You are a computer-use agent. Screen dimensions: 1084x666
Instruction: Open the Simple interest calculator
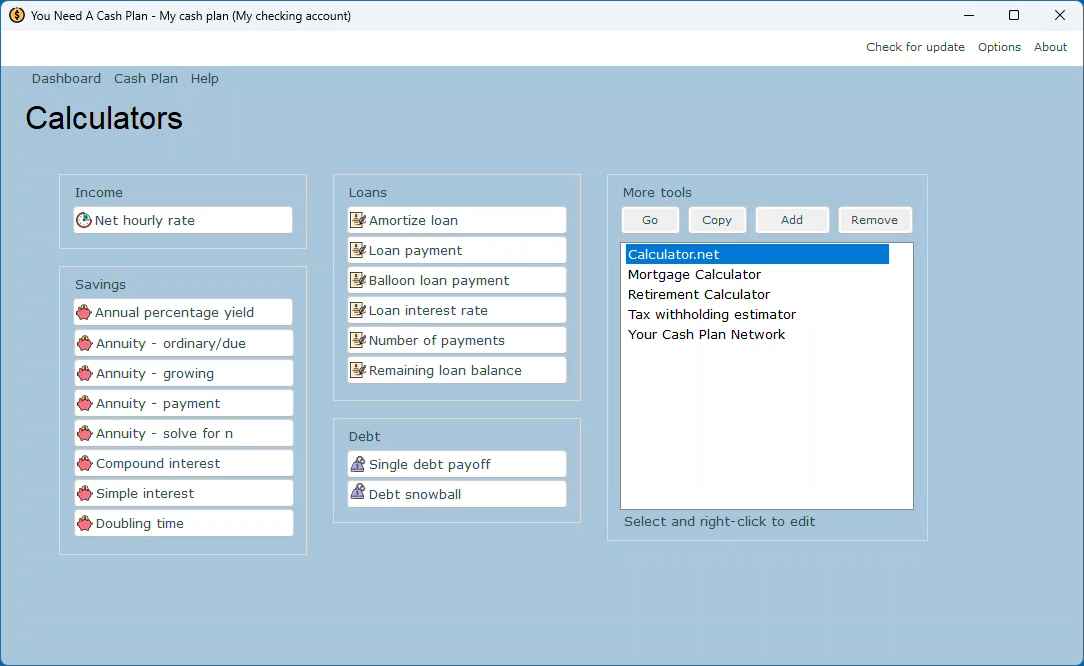pos(145,494)
